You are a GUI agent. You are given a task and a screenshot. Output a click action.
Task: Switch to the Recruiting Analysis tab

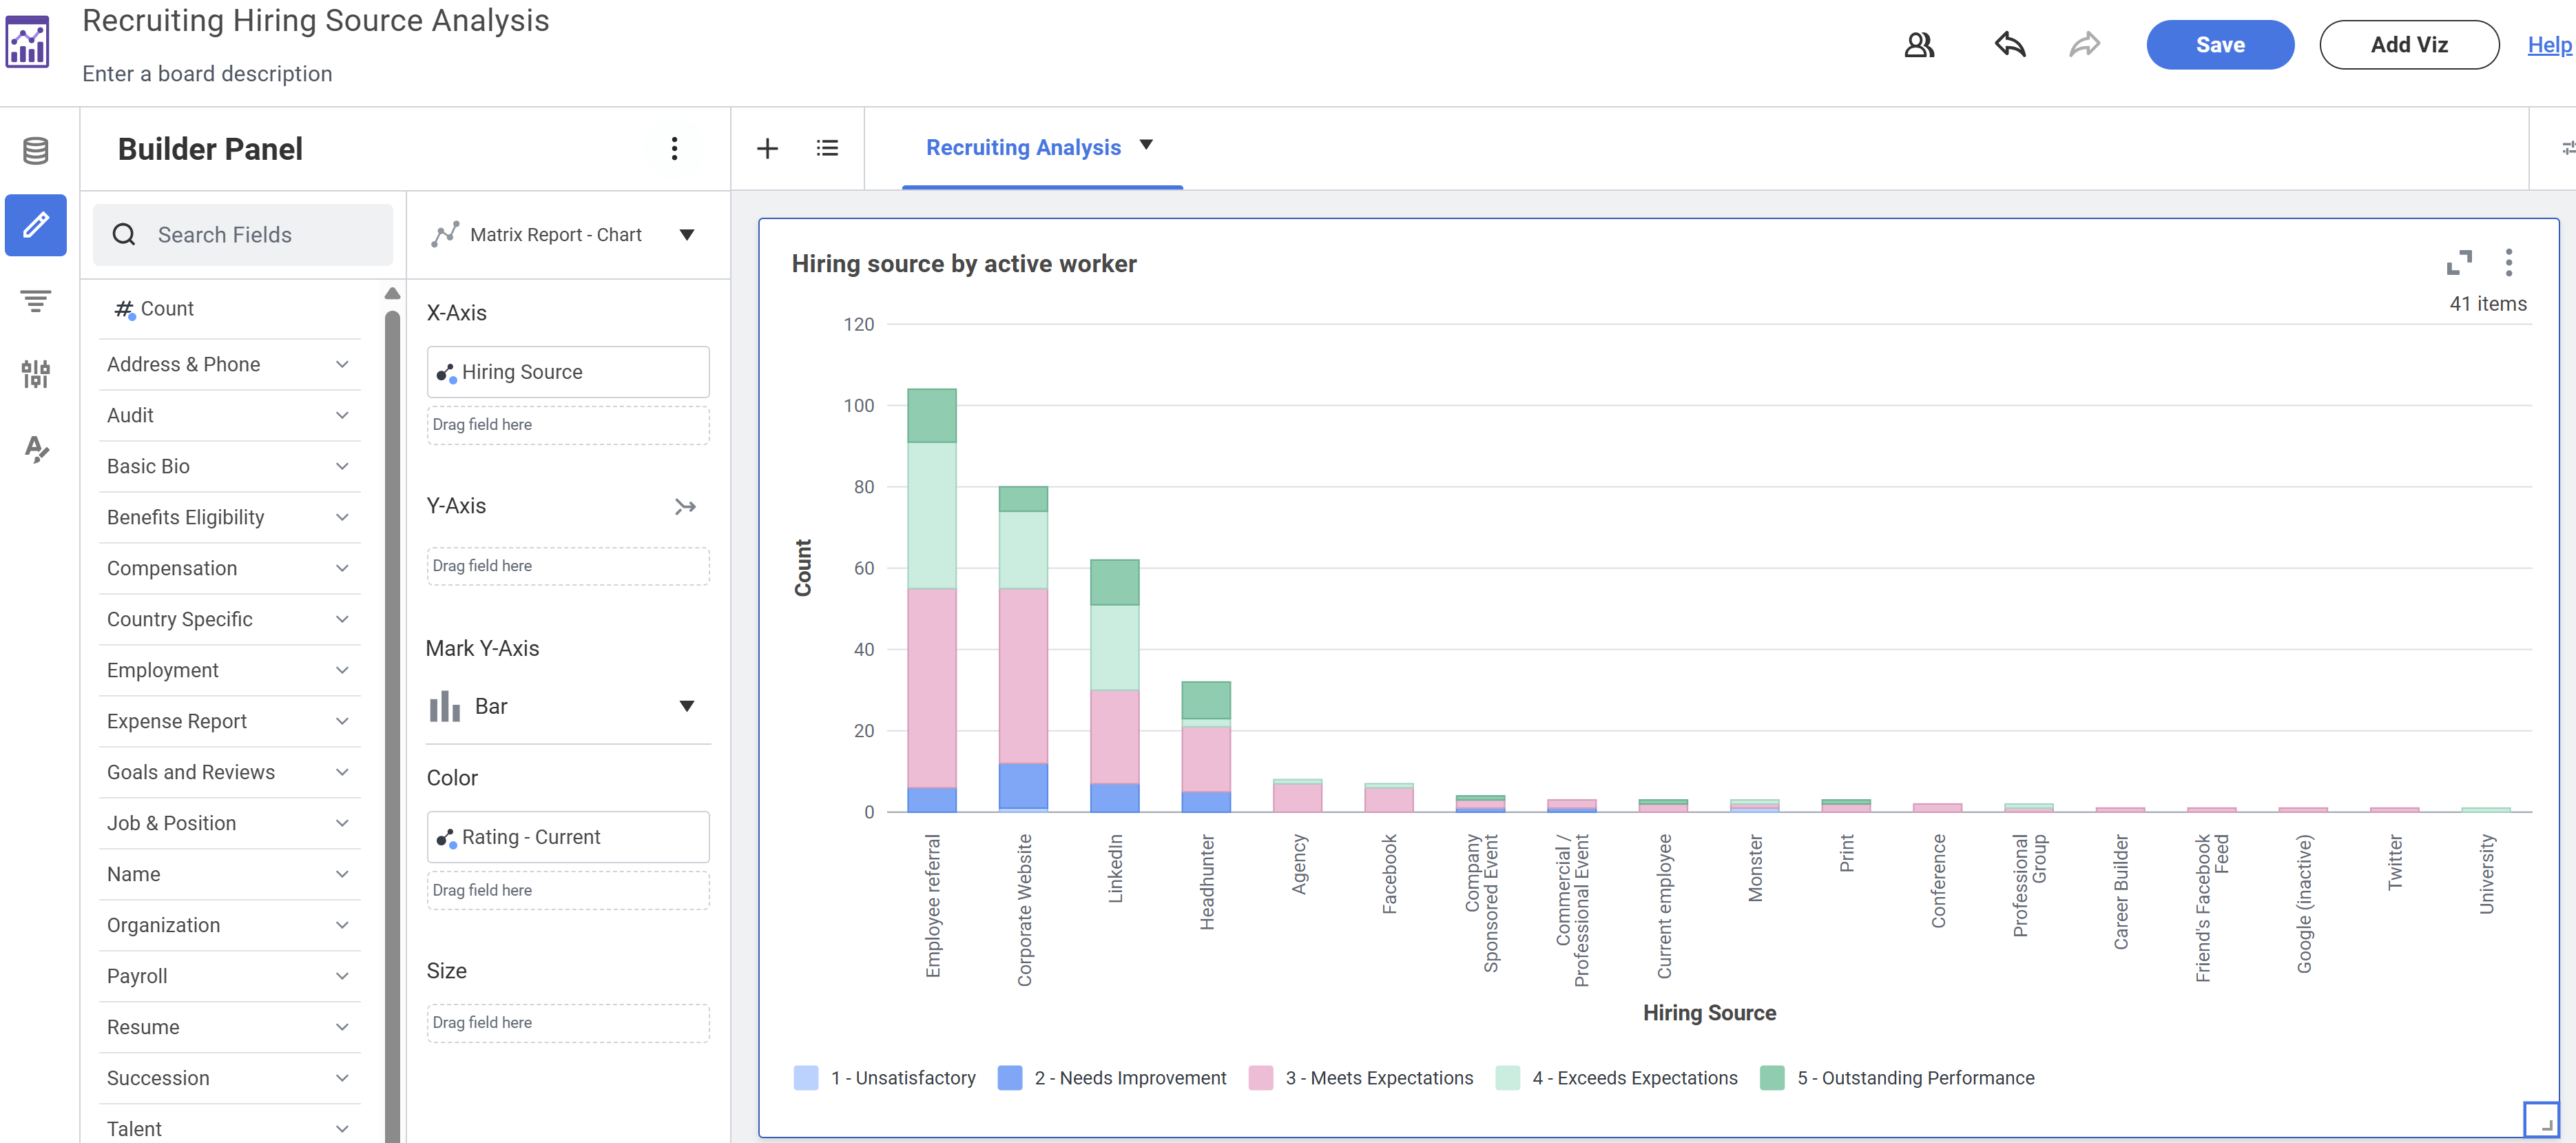[x=1023, y=148]
